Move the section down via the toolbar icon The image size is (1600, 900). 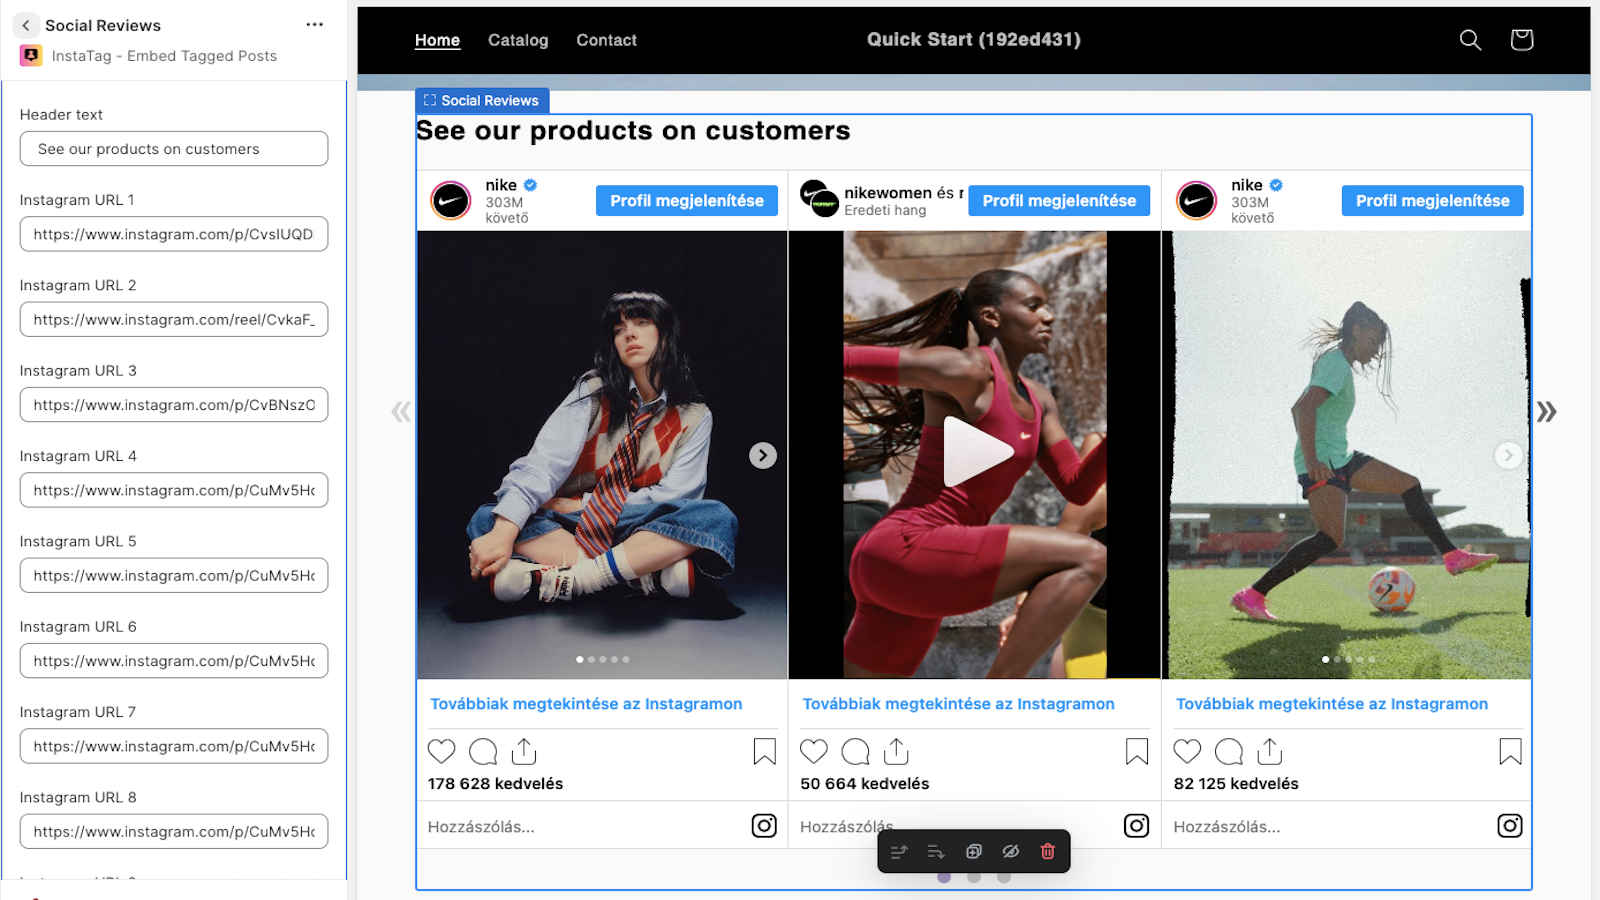pyautogui.click(x=934, y=851)
